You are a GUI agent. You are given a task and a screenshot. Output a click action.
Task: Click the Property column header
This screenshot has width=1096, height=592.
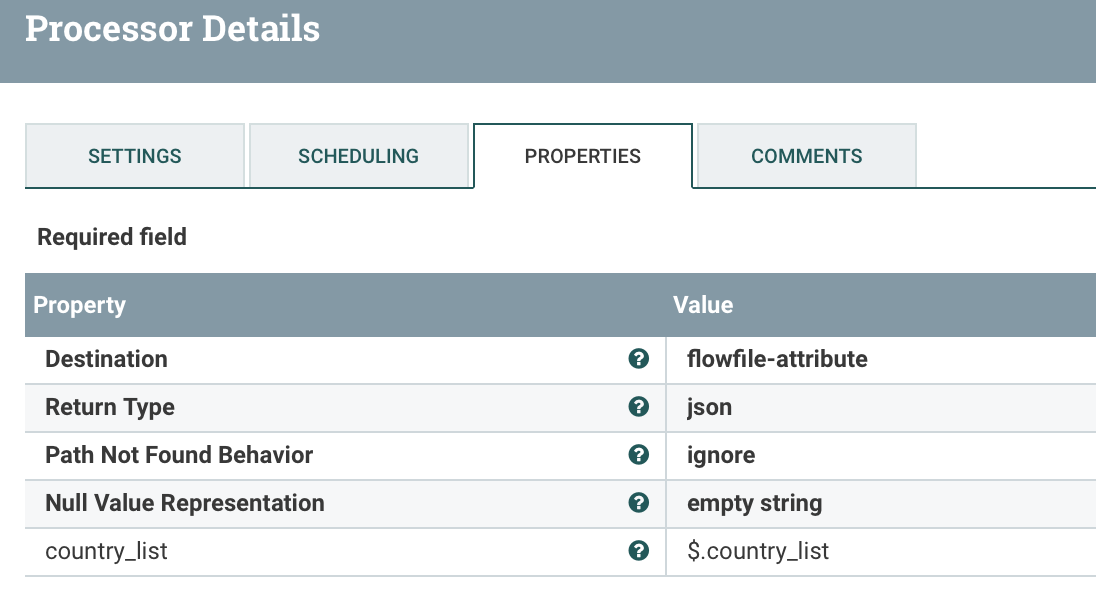(80, 305)
